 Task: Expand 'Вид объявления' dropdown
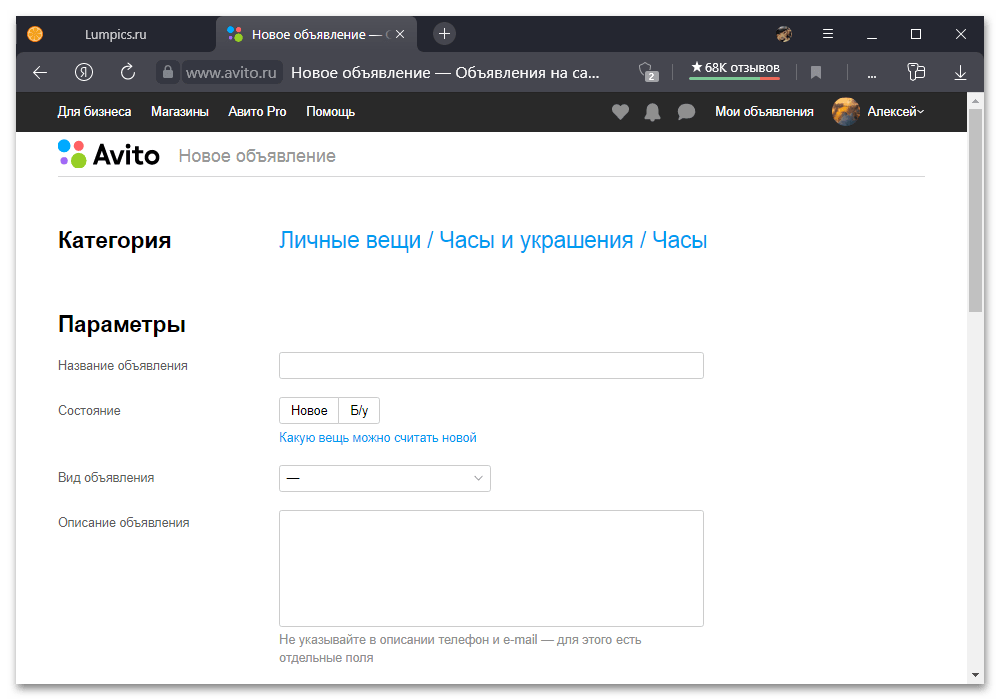click(384, 478)
